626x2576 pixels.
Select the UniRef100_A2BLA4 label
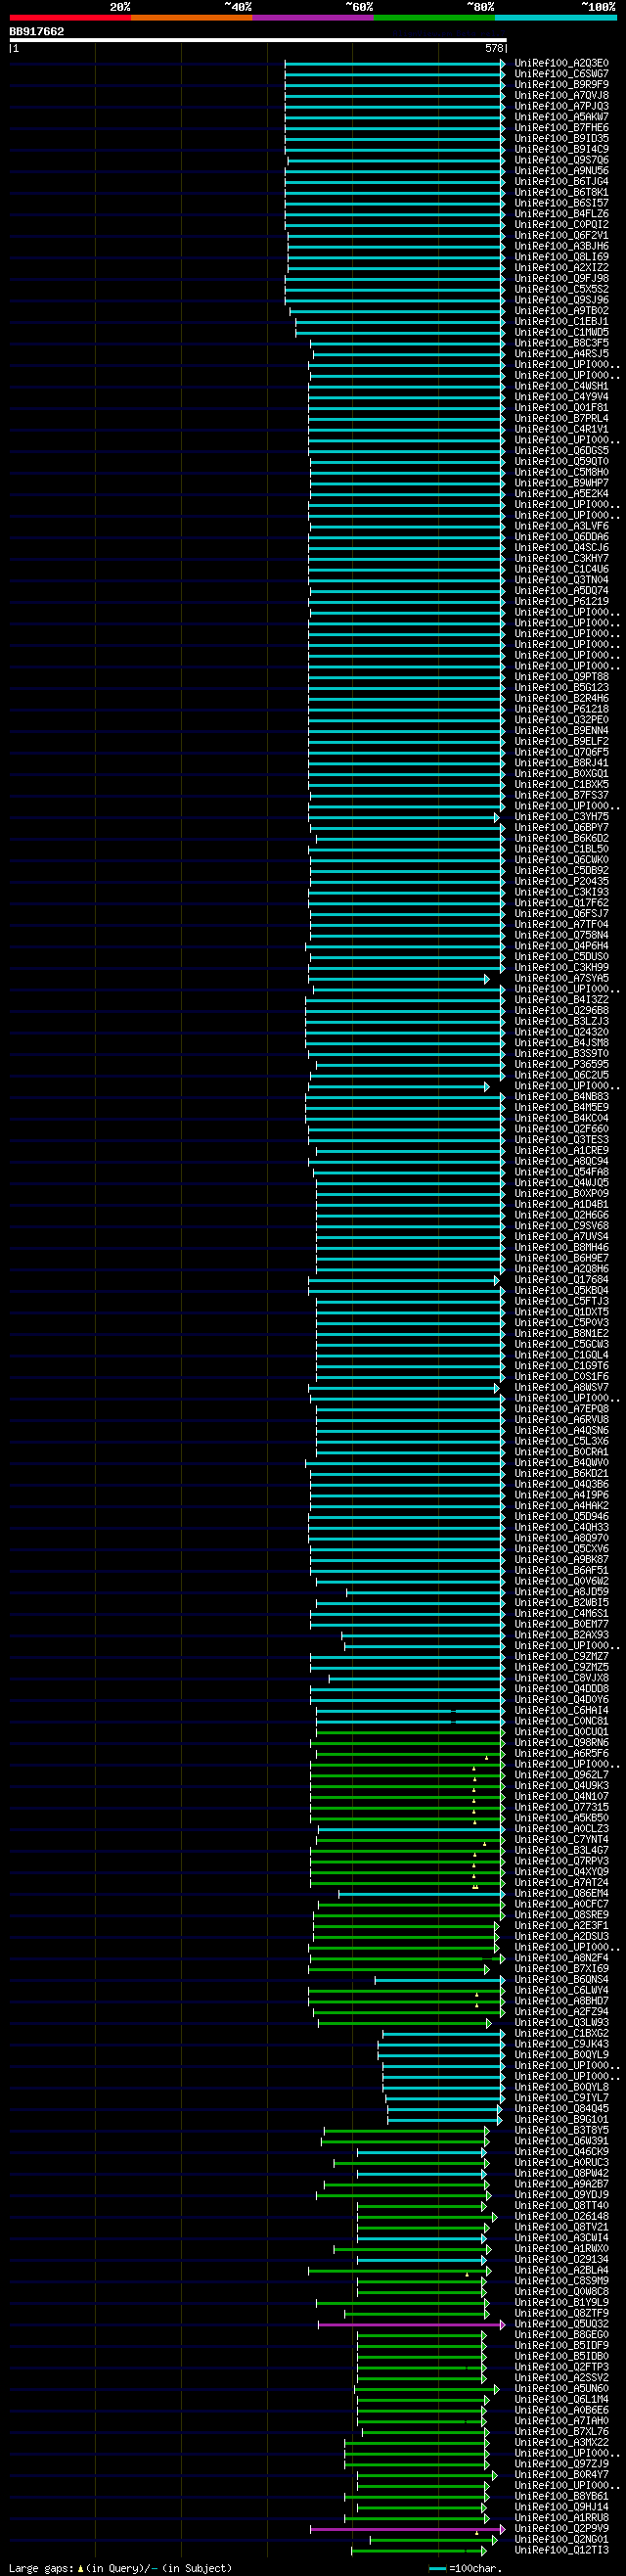[561, 2270]
